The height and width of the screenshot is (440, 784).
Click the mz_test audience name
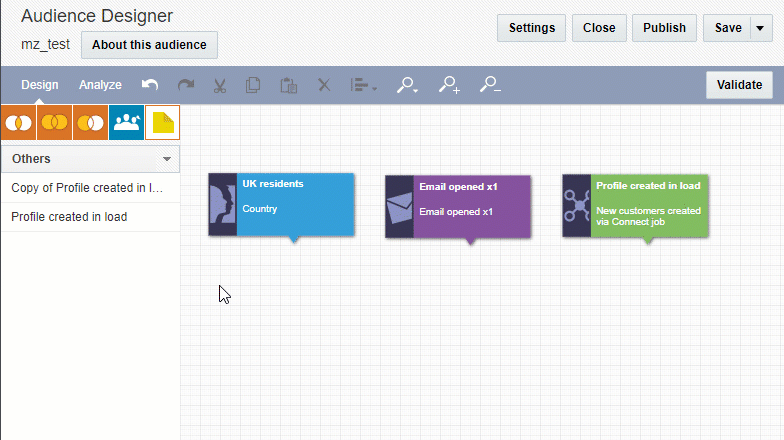click(x=46, y=44)
